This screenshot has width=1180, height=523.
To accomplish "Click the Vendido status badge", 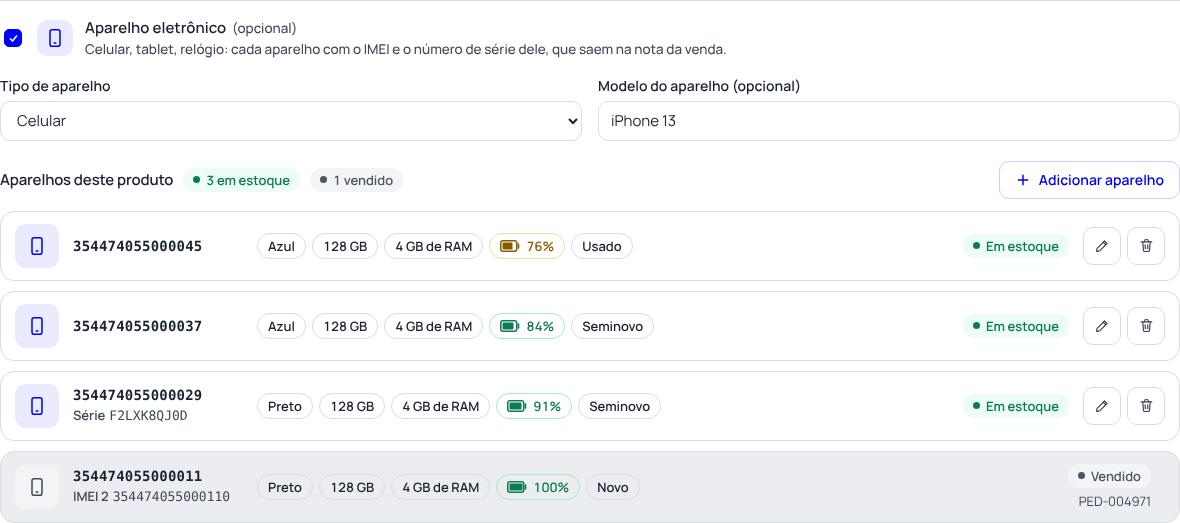I will (1109, 476).
